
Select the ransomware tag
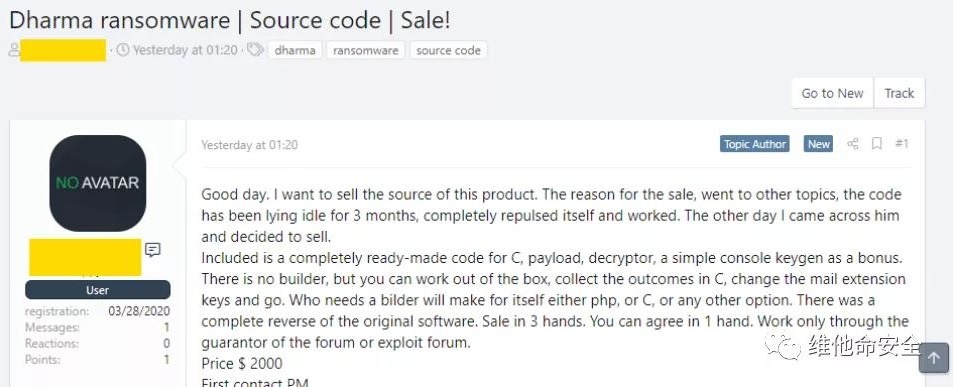tap(365, 50)
